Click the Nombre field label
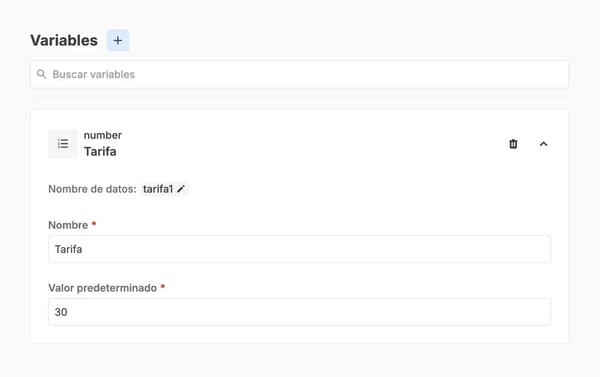Image resolution: width=600 pixels, height=377 pixels. [x=68, y=225]
